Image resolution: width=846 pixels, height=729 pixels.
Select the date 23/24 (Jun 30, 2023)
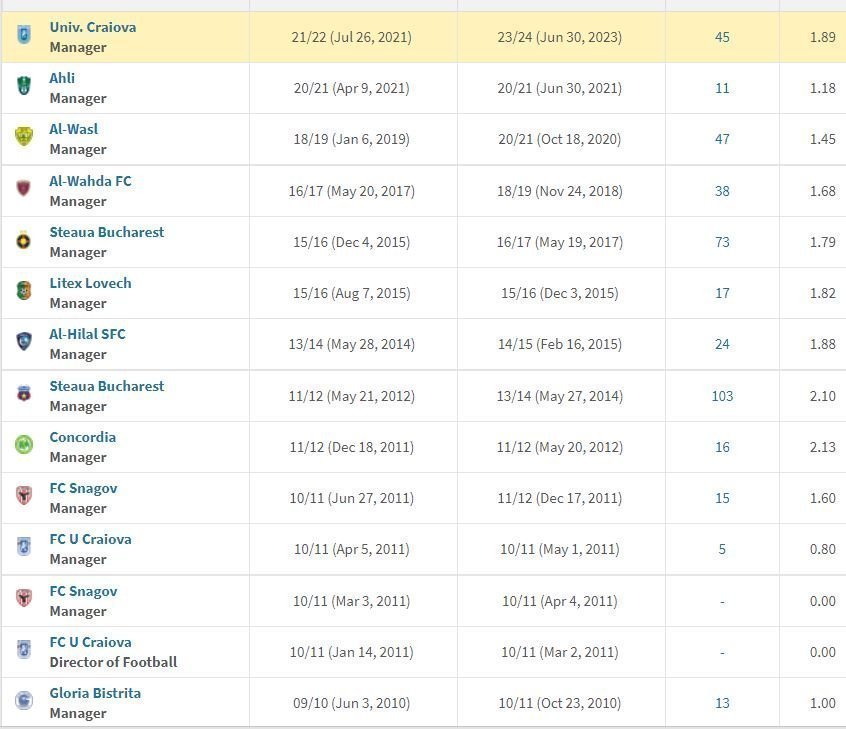[x=560, y=37]
